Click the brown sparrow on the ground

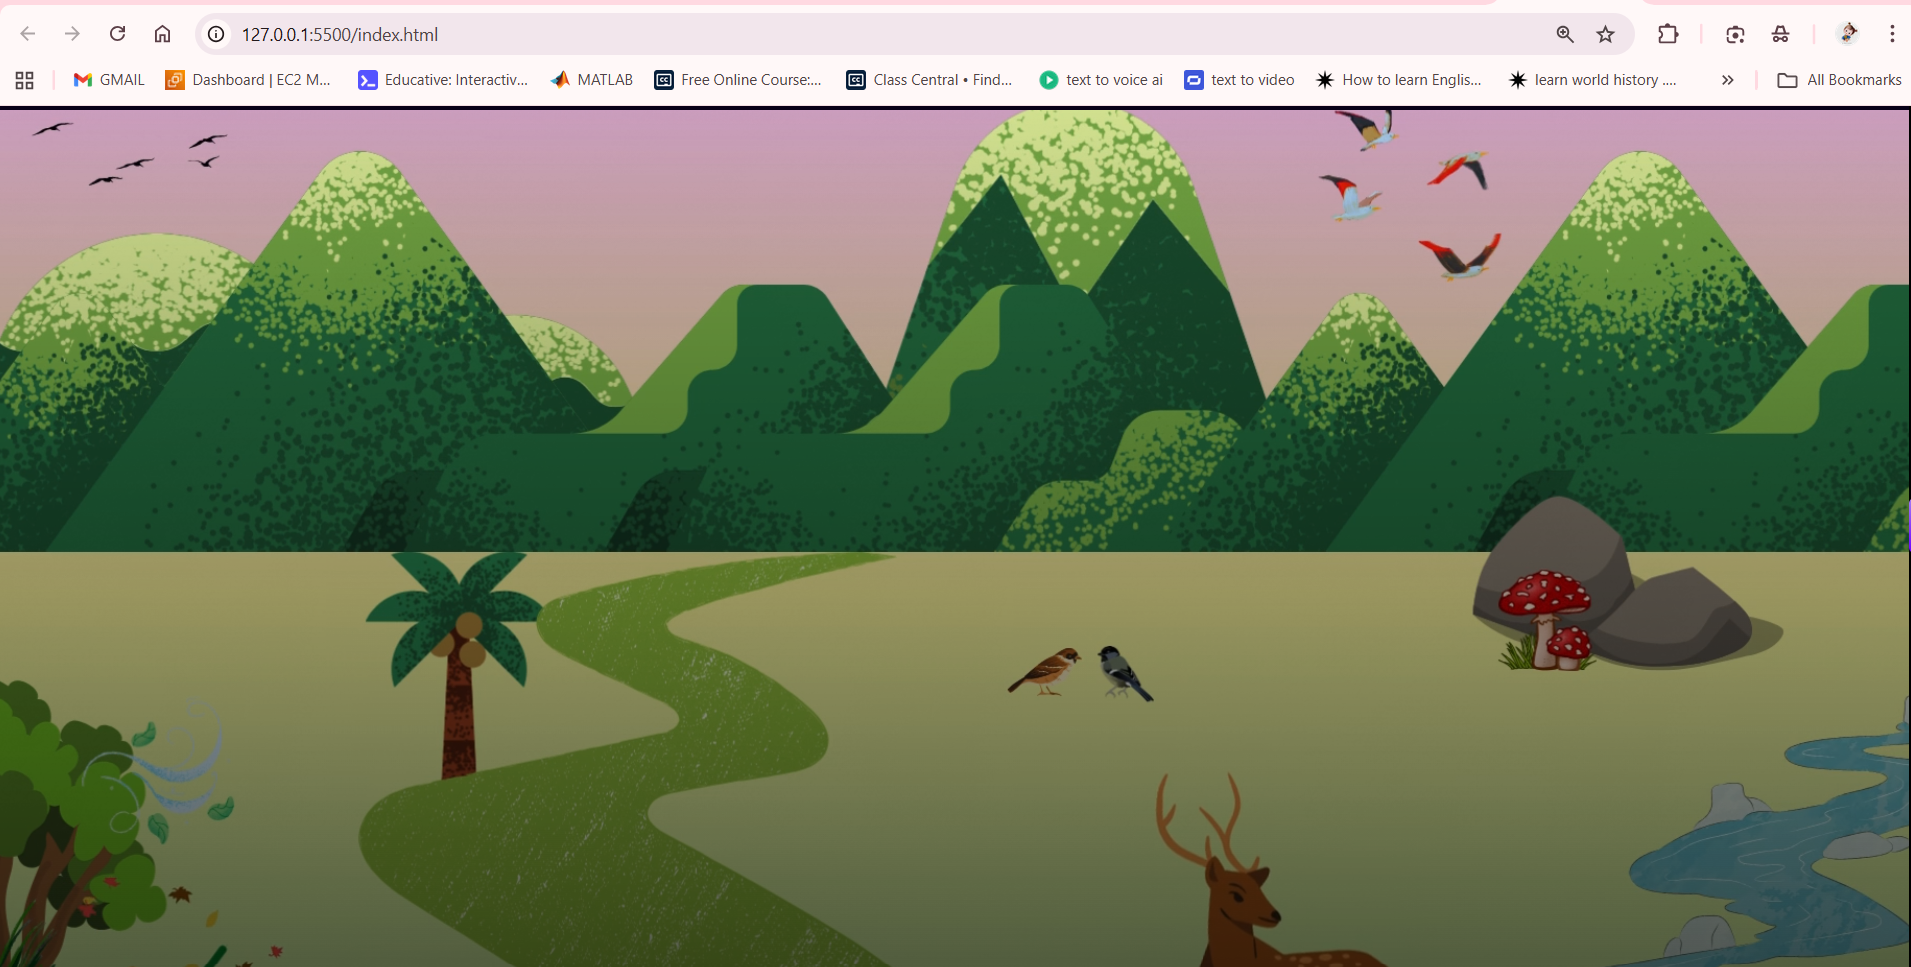pos(1046,671)
